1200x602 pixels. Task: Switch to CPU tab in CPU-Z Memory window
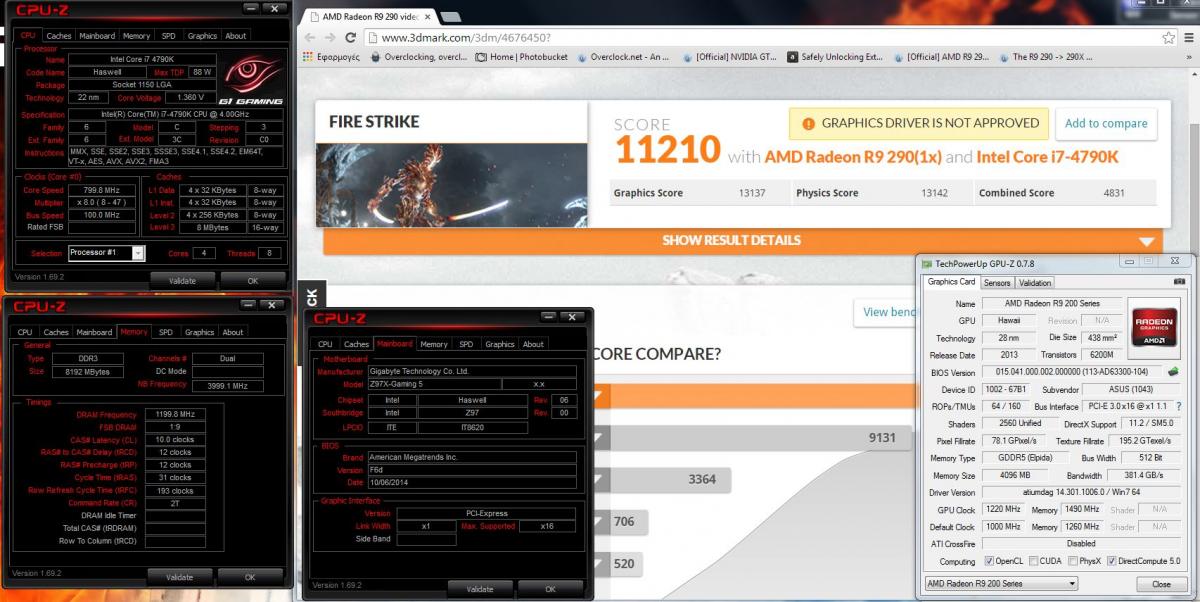click(25, 332)
